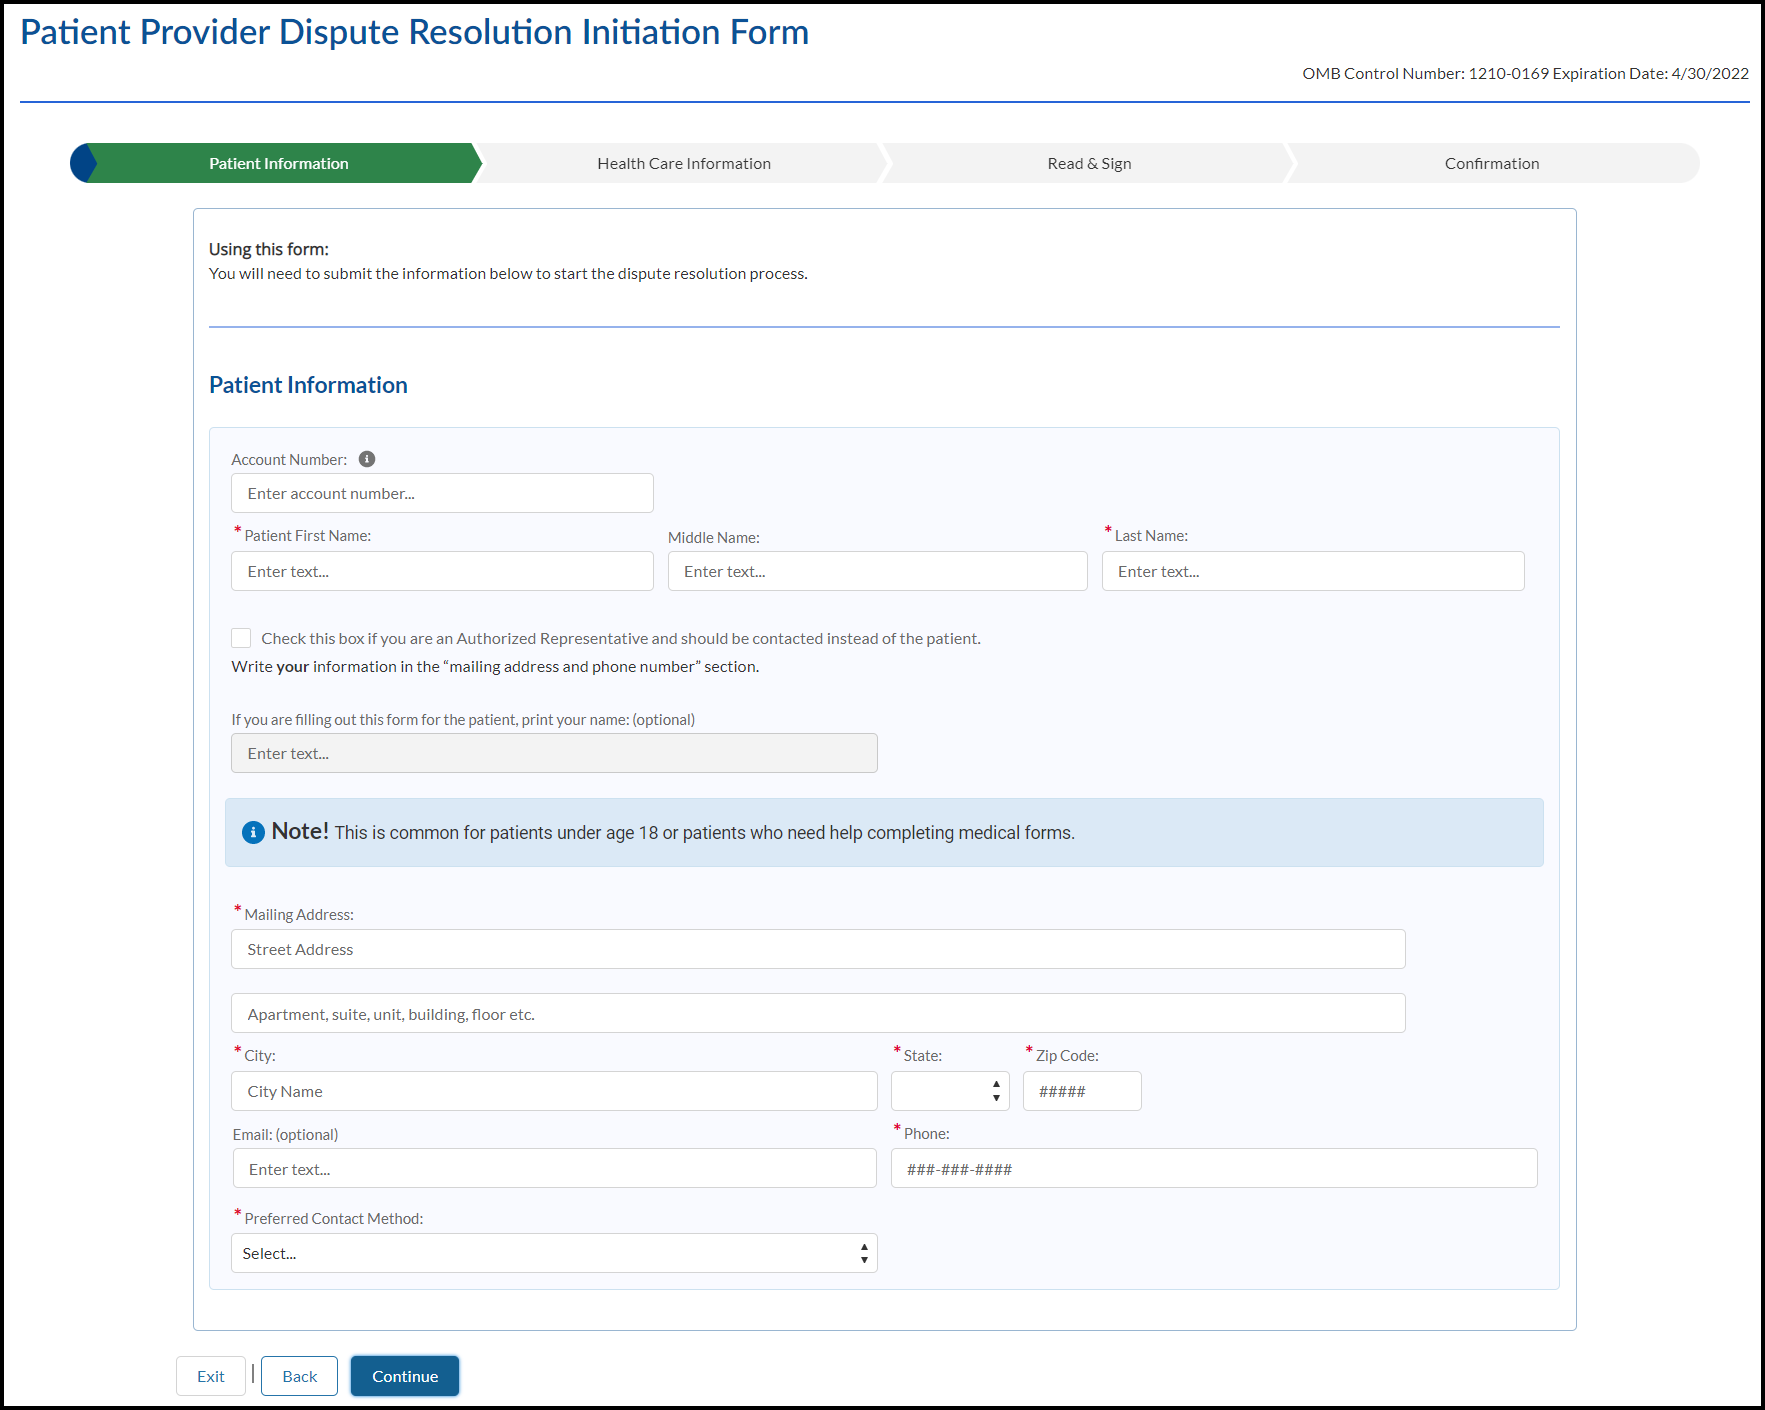The width and height of the screenshot is (1765, 1410).
Task: Click the Back button
Action: pyautogui.click(x=299, y=1376)
